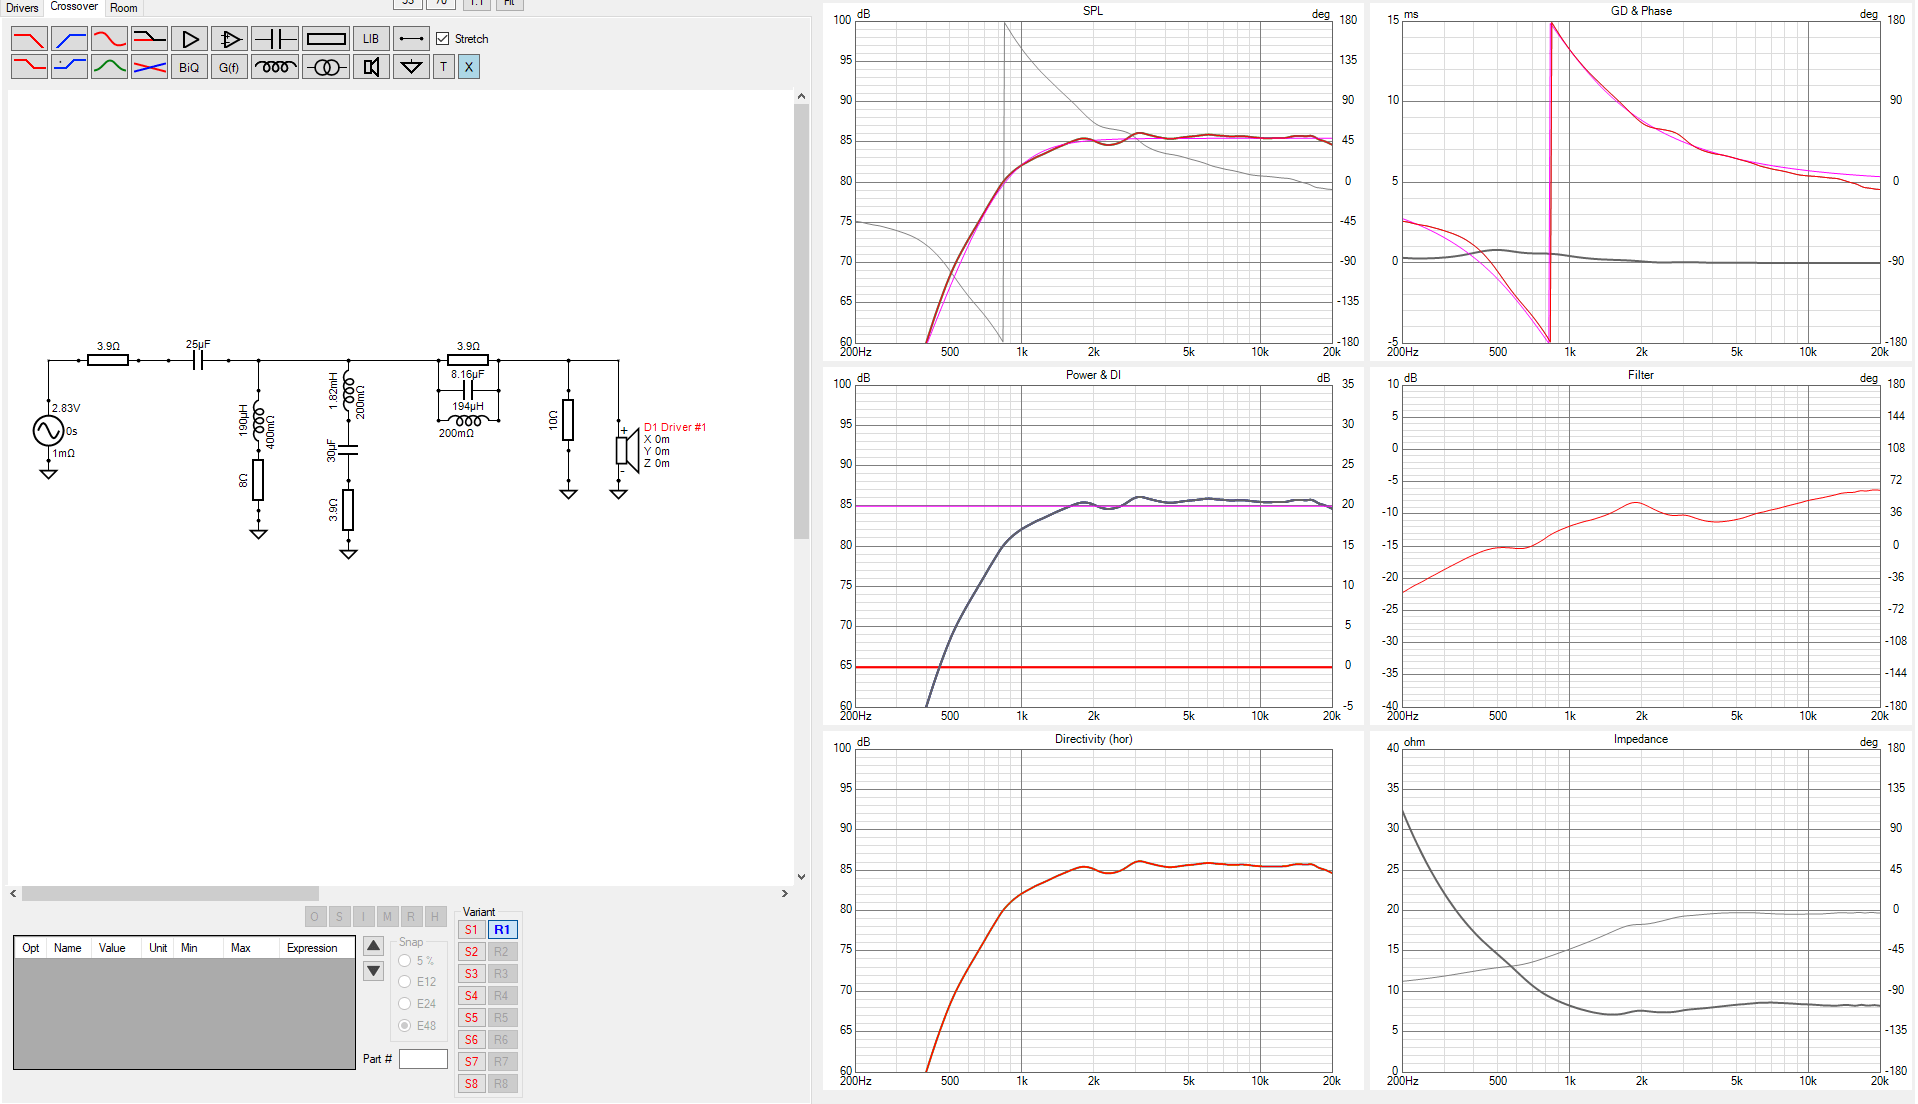Add a blue high-pass filter block

click(x=69, y=39)
